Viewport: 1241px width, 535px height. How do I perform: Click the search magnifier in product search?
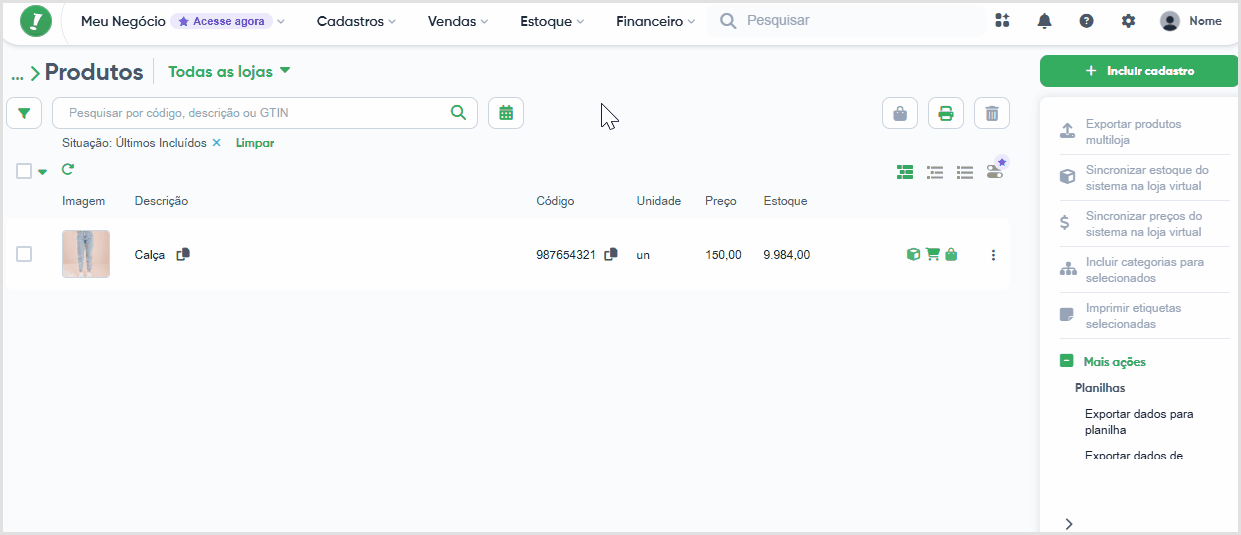click(459, 113)
